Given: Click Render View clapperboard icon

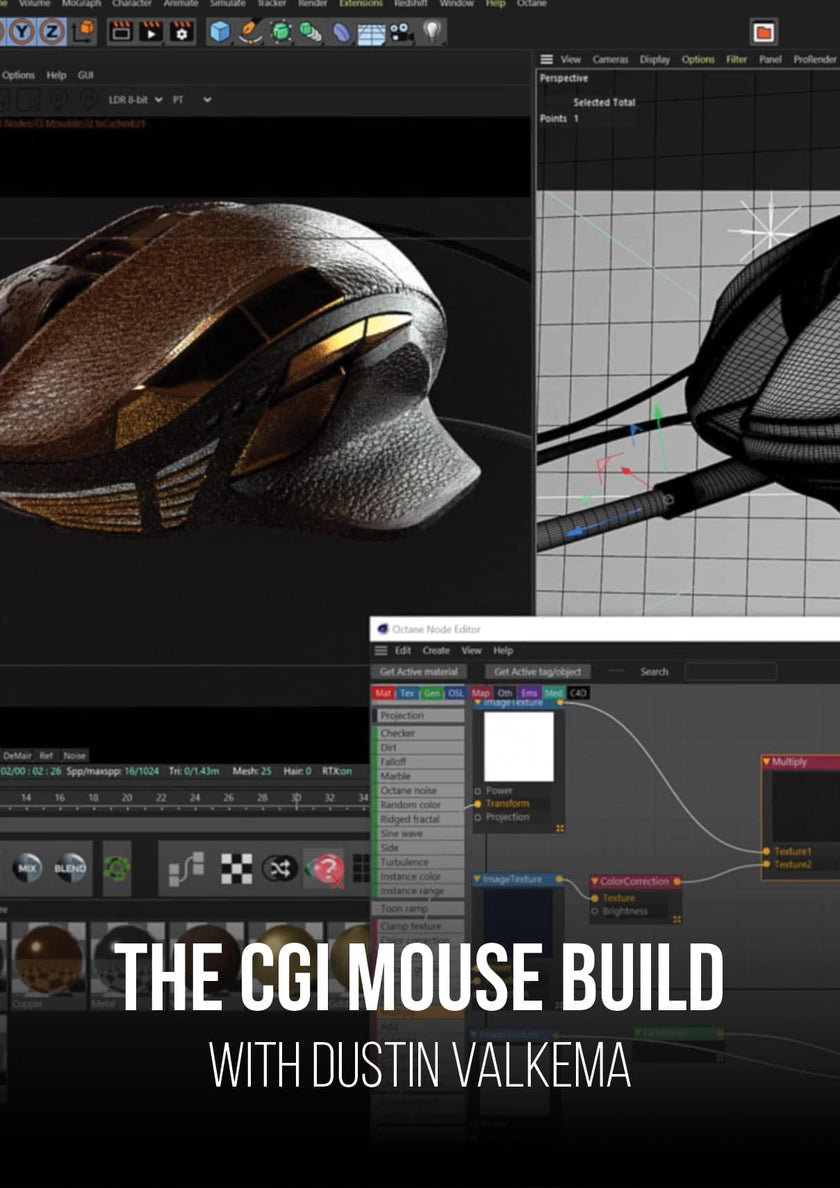Looking at the screenshot, I should pos(121,32).
